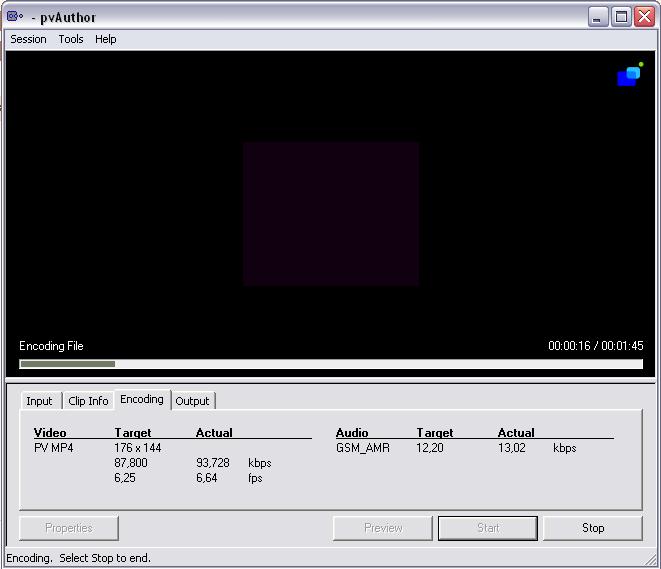Click the '176 x 144' resolution value

point(138,448)
